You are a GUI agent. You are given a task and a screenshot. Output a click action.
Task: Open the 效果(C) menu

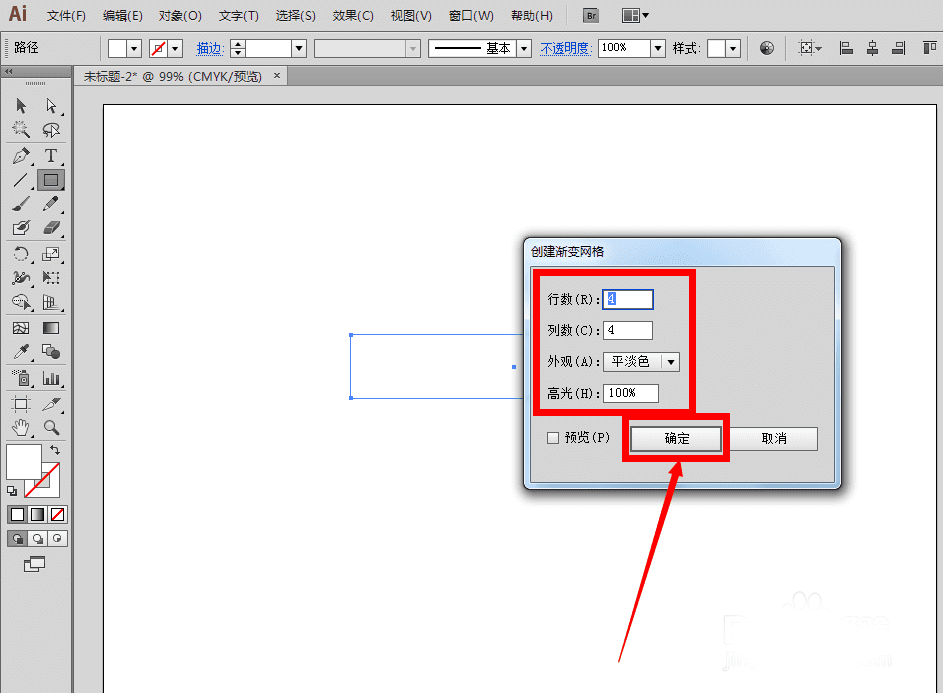click(x=353, y=16)
